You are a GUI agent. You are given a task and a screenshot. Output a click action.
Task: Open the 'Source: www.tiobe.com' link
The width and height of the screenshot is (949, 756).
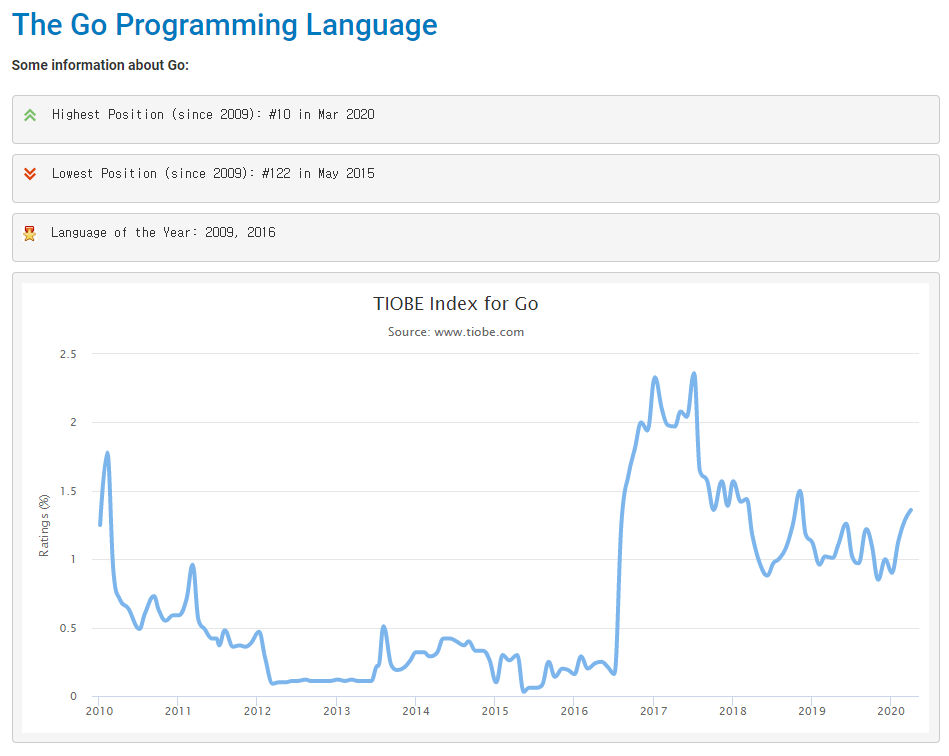456,332
